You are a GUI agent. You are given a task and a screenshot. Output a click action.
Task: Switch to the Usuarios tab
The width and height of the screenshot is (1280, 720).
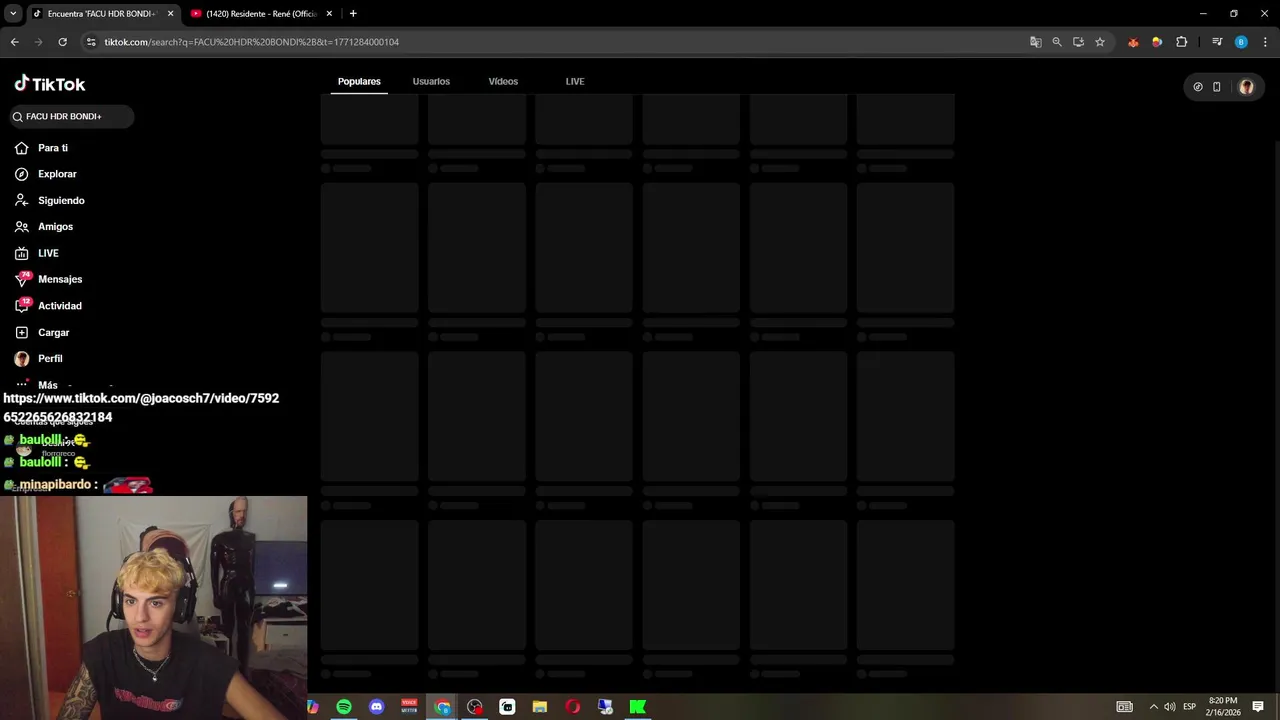[x=431, y=81]
